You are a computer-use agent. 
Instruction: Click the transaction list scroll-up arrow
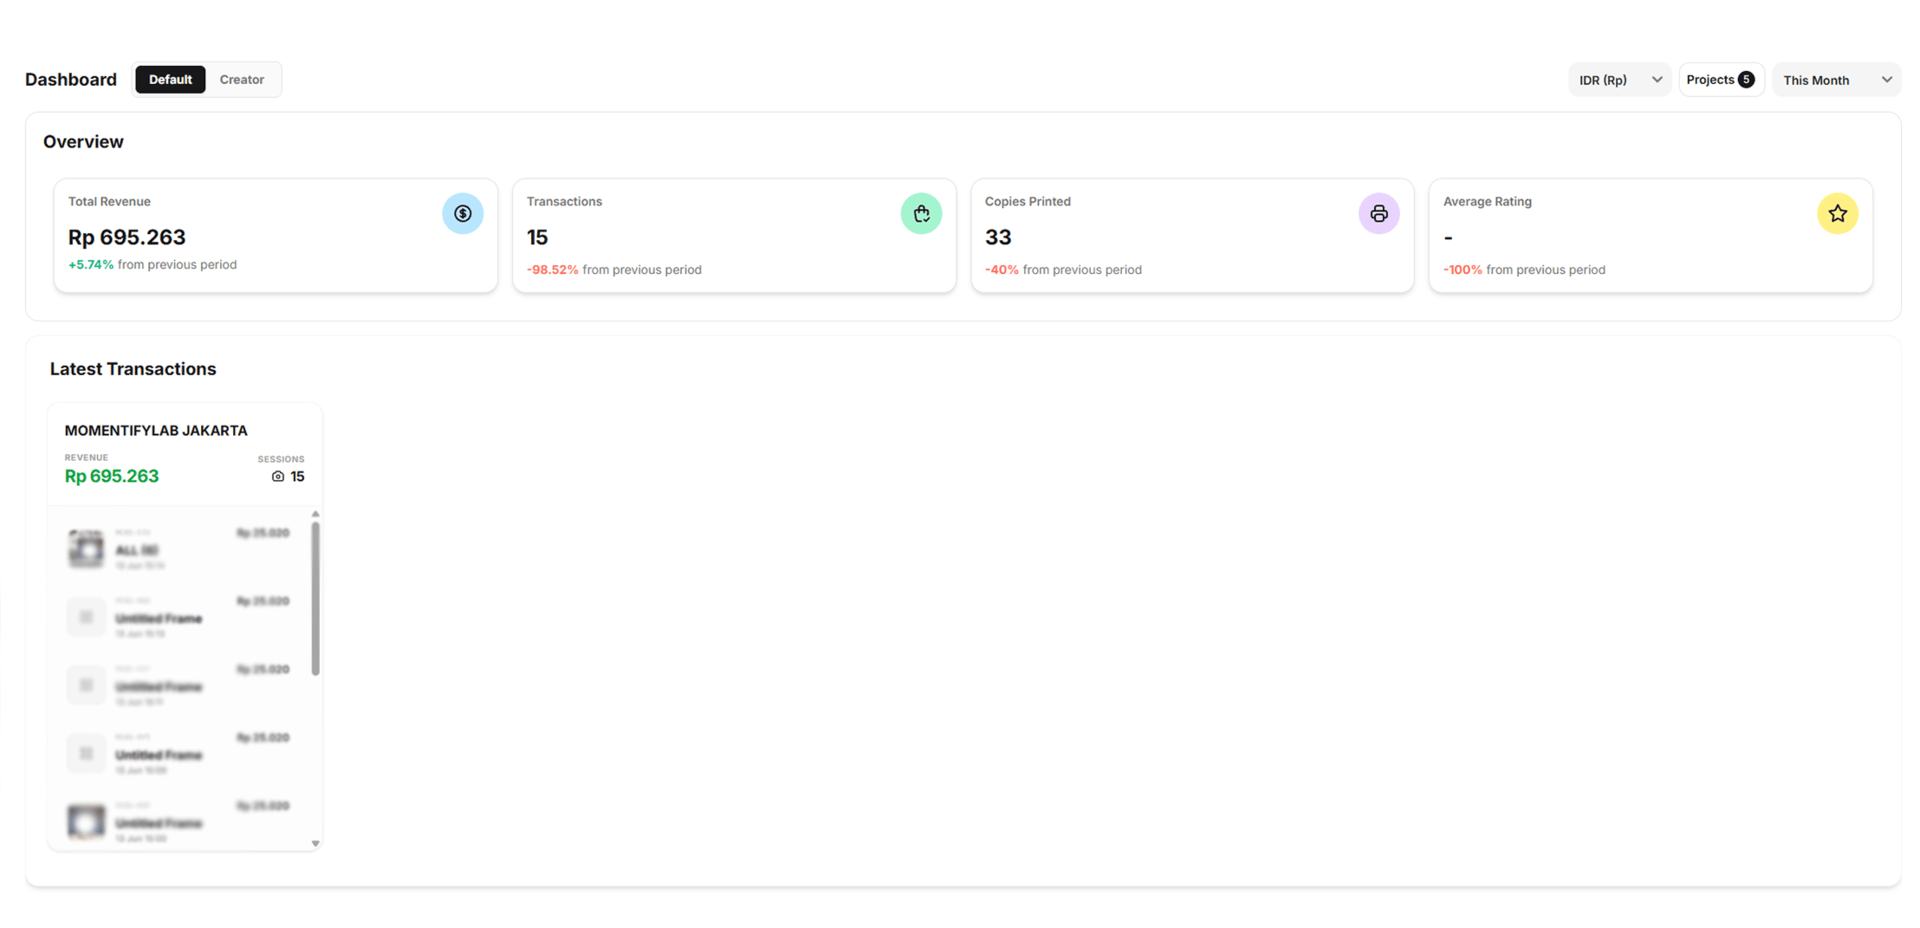tap(315, 514)
